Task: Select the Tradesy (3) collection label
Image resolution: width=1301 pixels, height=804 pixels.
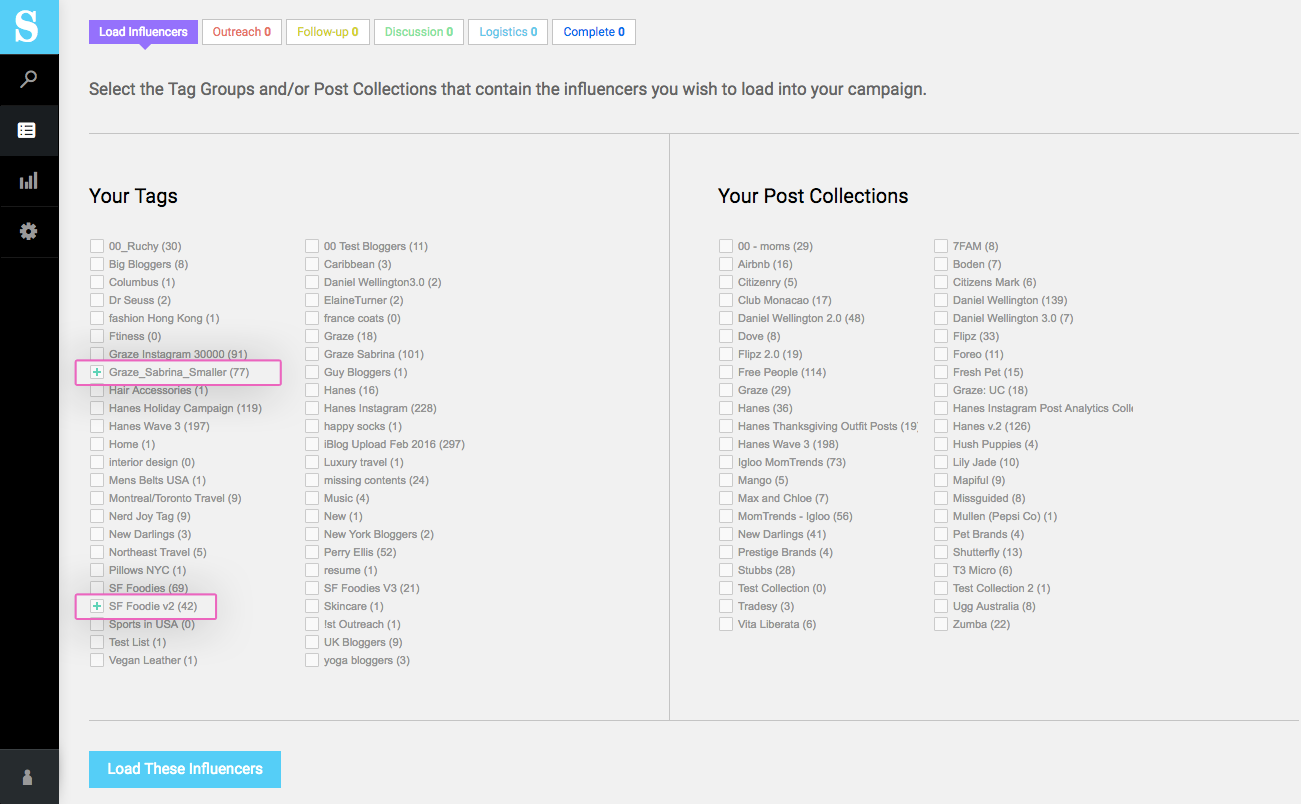Action: click(766, 606)
